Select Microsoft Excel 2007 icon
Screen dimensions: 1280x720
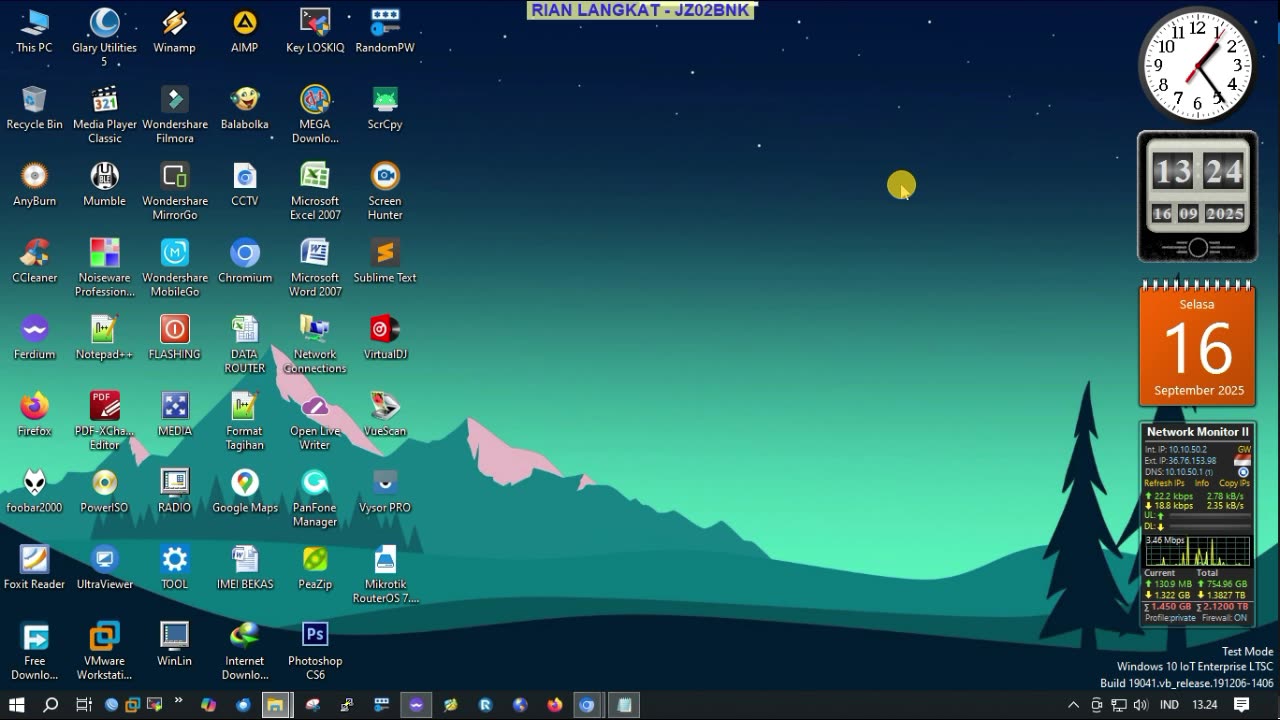pyautogui.click(x=315, y=191)
